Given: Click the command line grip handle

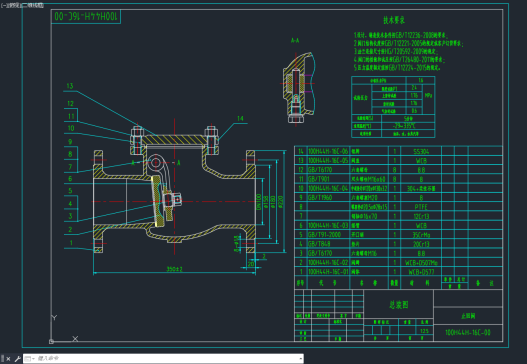Looking at the screenshot, I should (2, 359).
